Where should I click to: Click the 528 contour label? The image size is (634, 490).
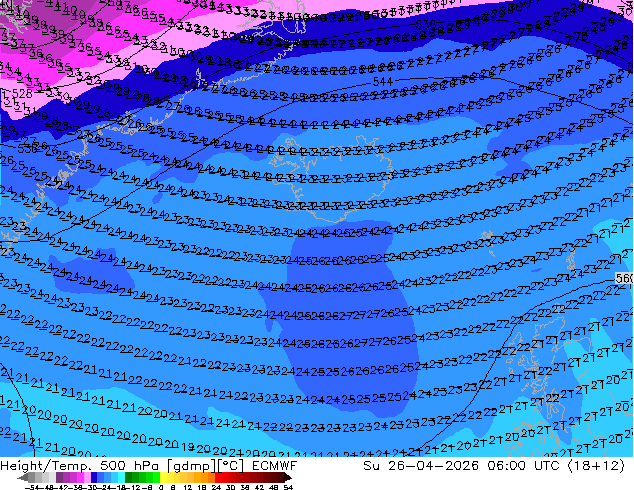click(x=21, y=94)
